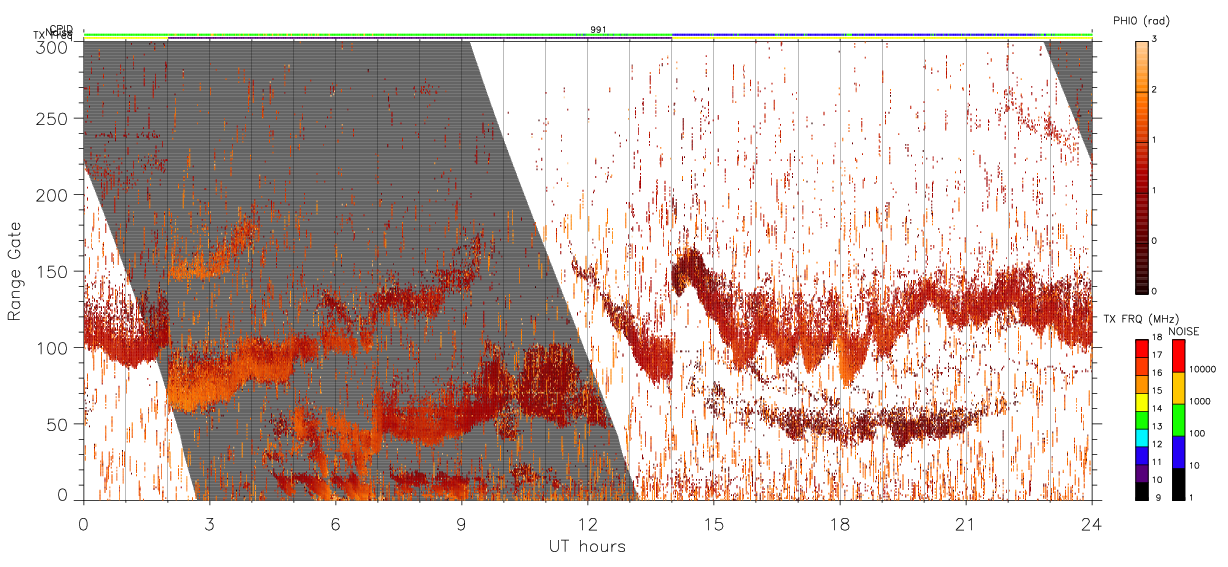Viewport: 1228px width, 567px height.
Task: Click the '9' UT hours tick label
Action: (462, 523)
